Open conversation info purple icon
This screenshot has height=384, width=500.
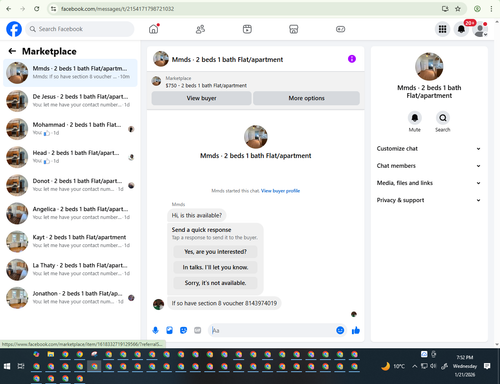tap(352, 59)
